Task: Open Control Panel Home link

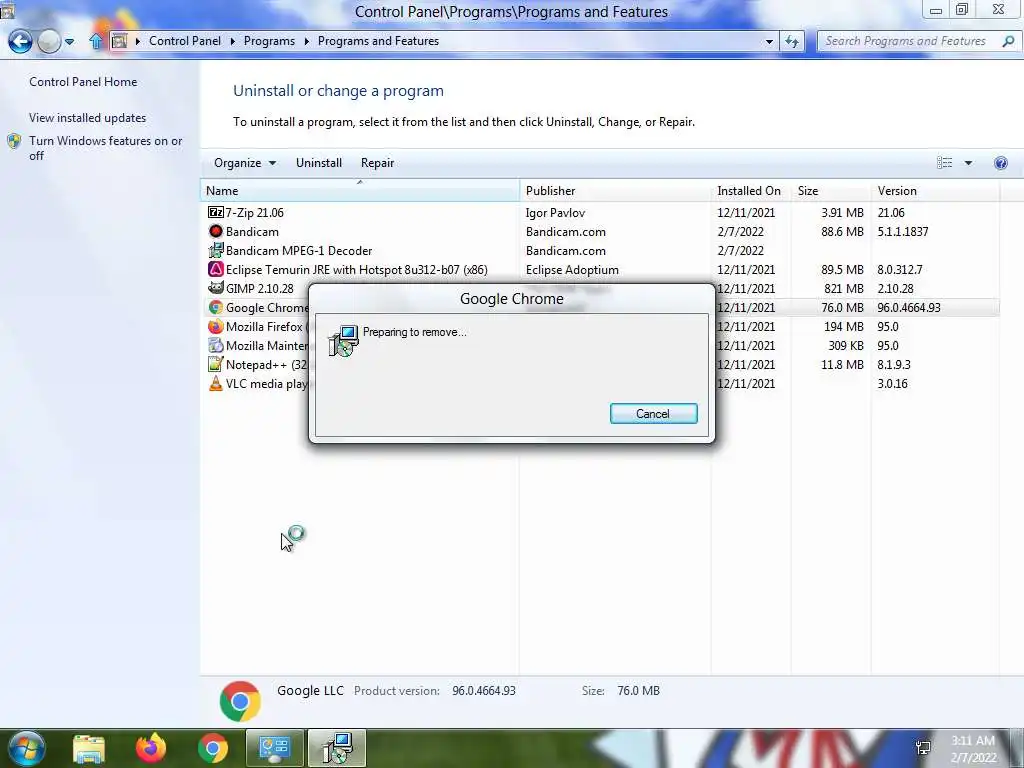Action: click(x=83, y=82)
